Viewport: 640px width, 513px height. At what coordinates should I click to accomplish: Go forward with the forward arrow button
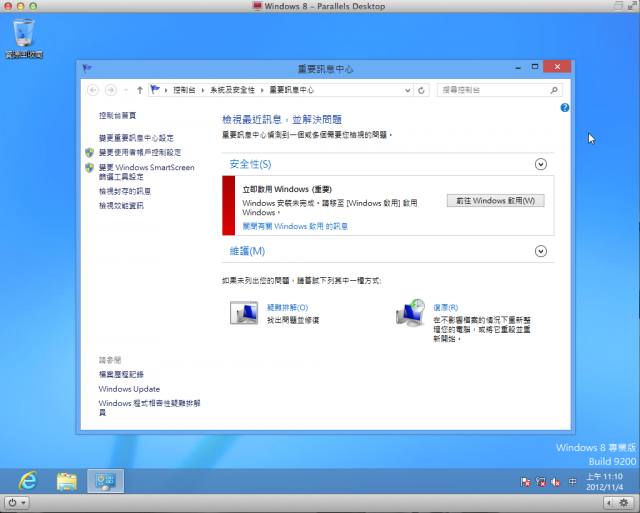point(111,90)
